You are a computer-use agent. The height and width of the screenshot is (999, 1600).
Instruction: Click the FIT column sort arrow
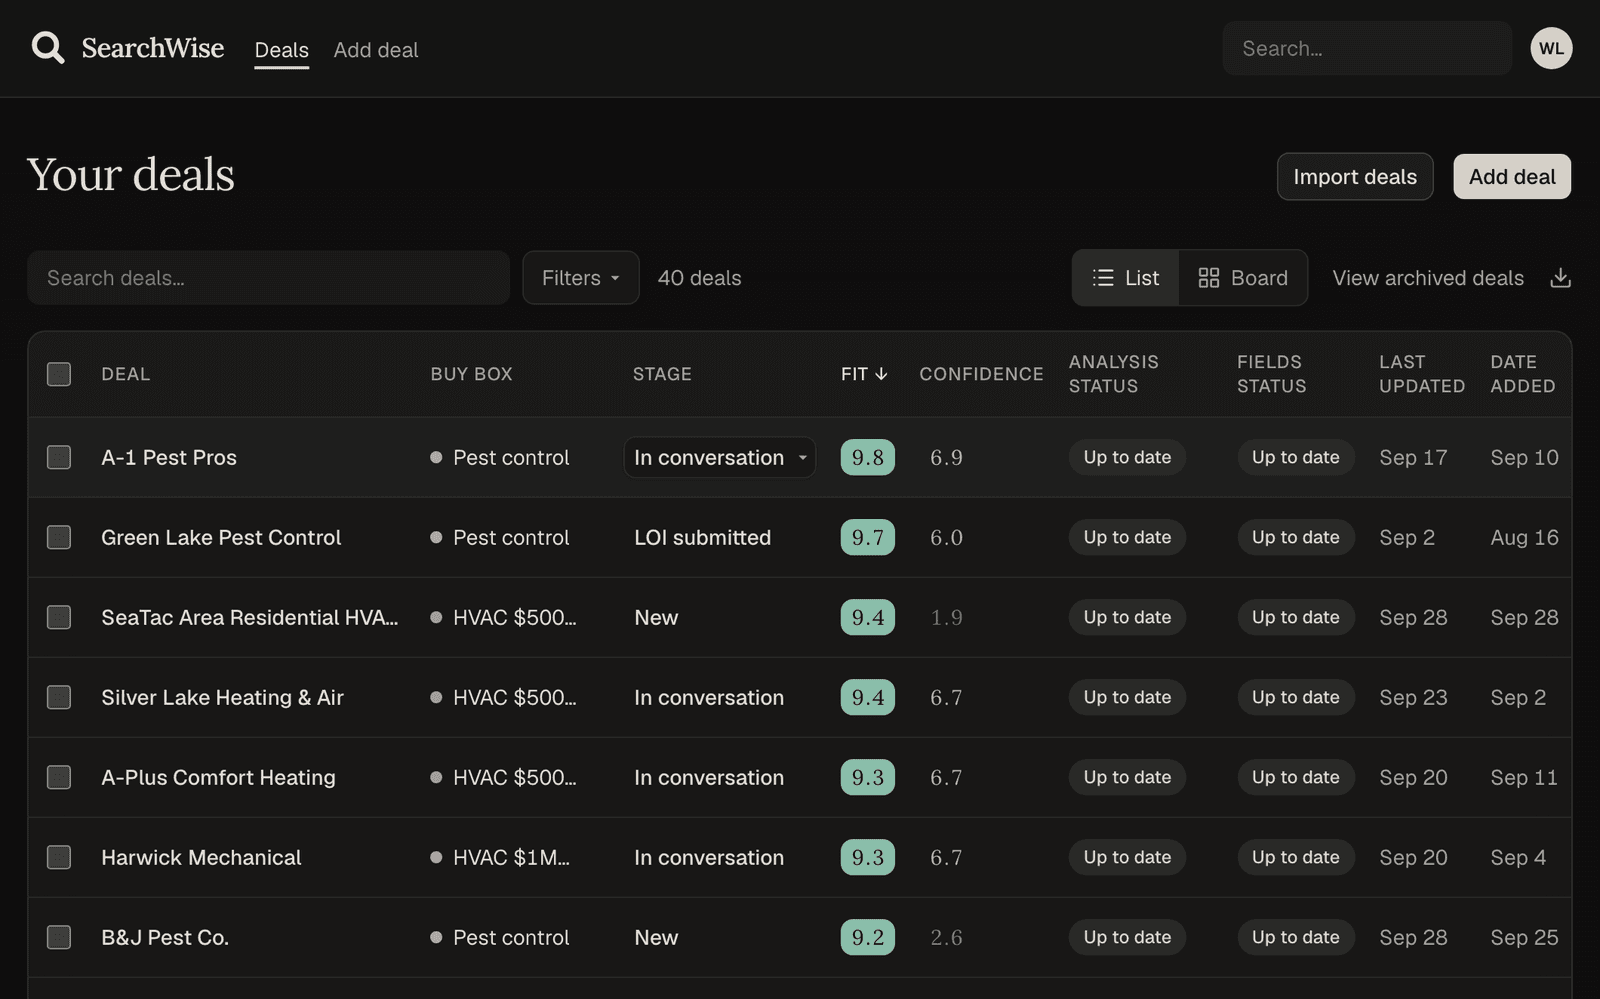881,374
